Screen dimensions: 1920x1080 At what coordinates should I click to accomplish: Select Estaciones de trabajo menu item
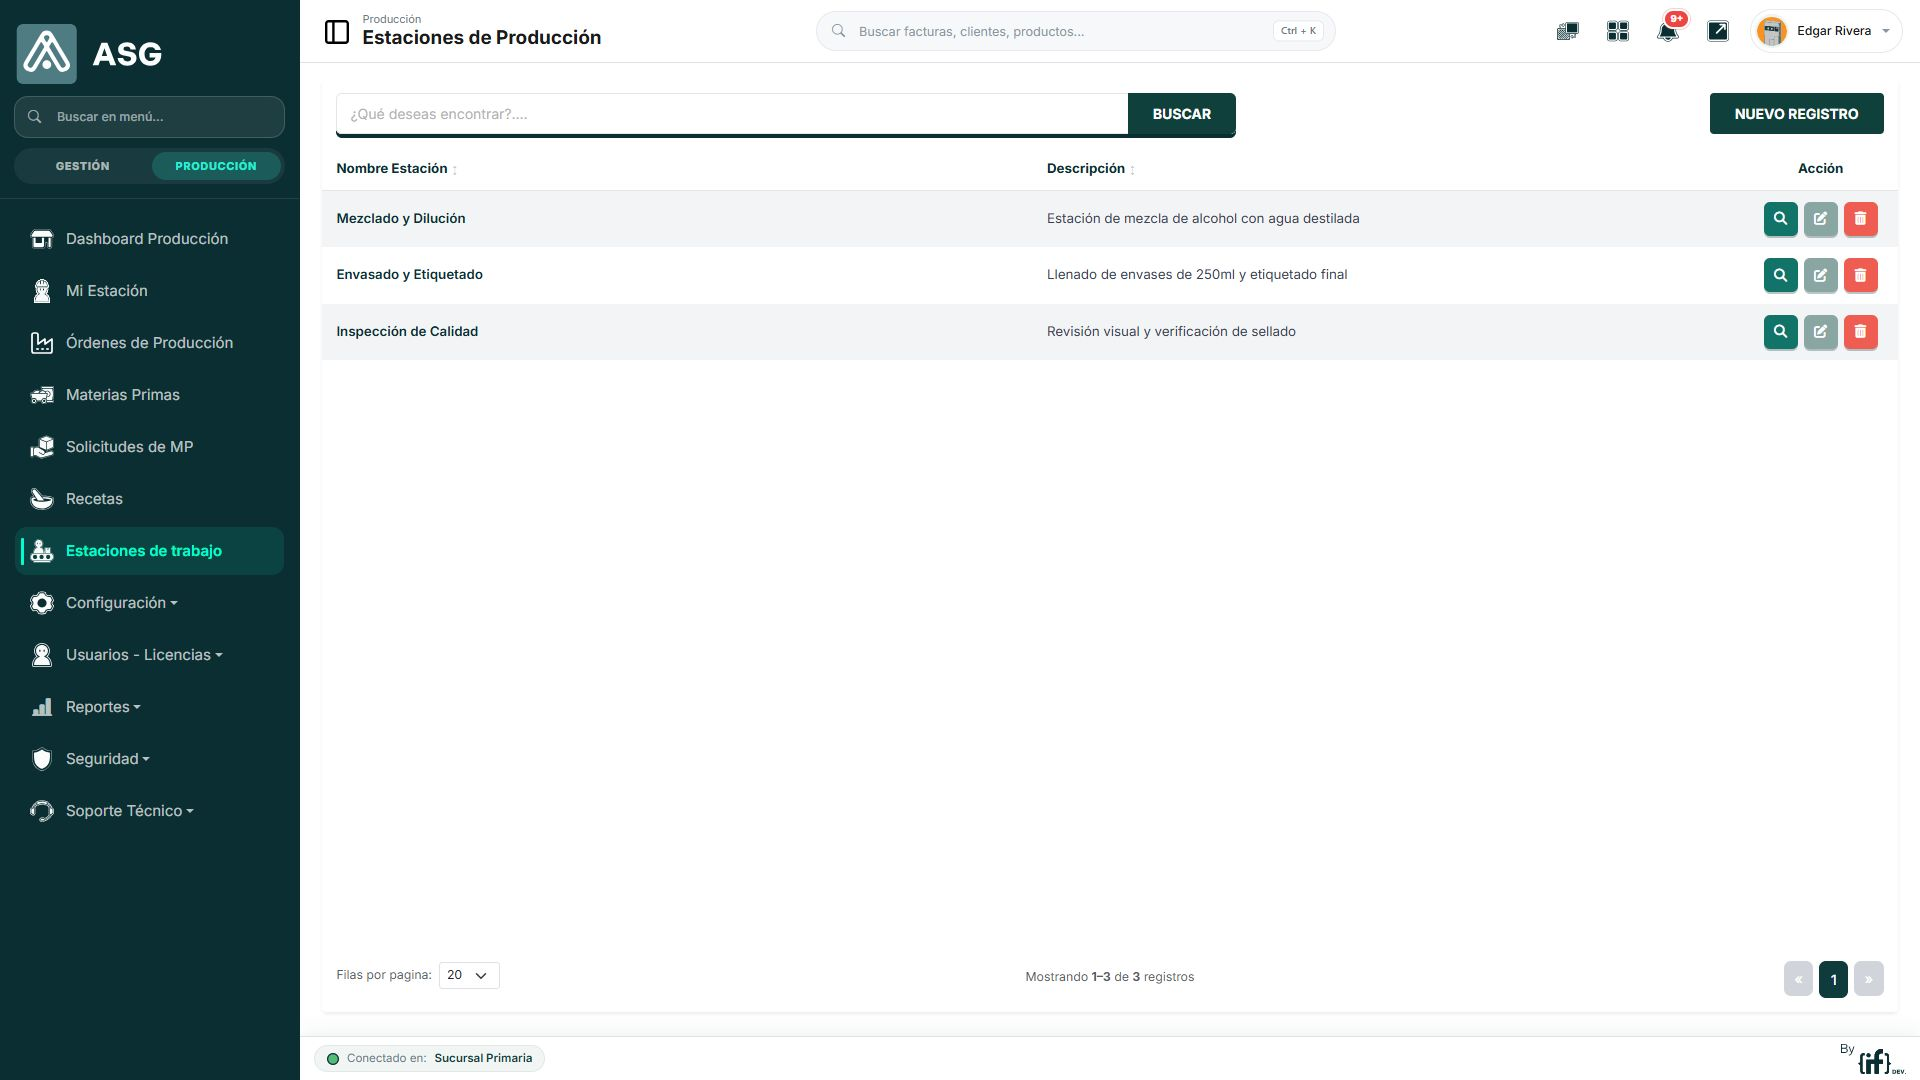[150, 551]
